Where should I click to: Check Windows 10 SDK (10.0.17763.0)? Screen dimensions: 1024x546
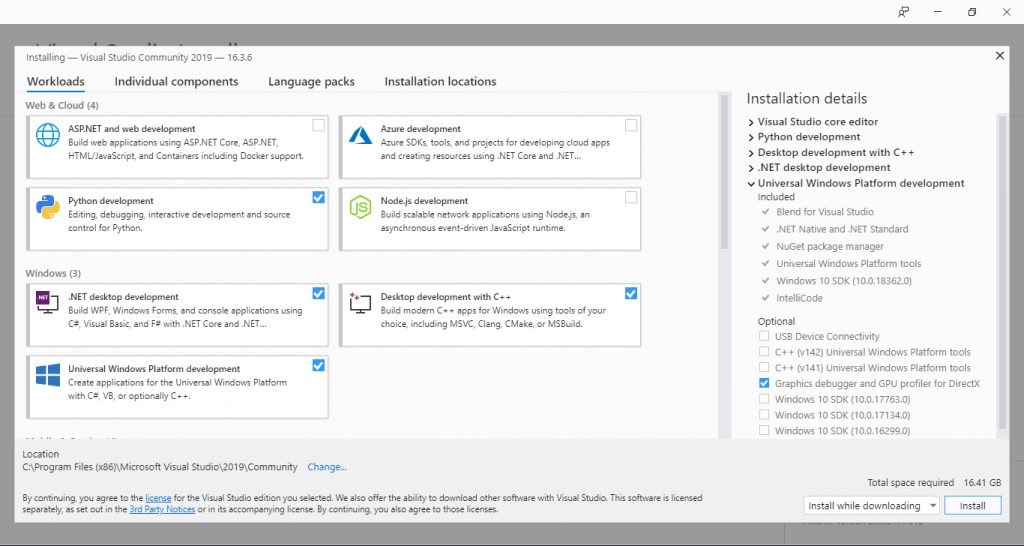coord(764,399)
